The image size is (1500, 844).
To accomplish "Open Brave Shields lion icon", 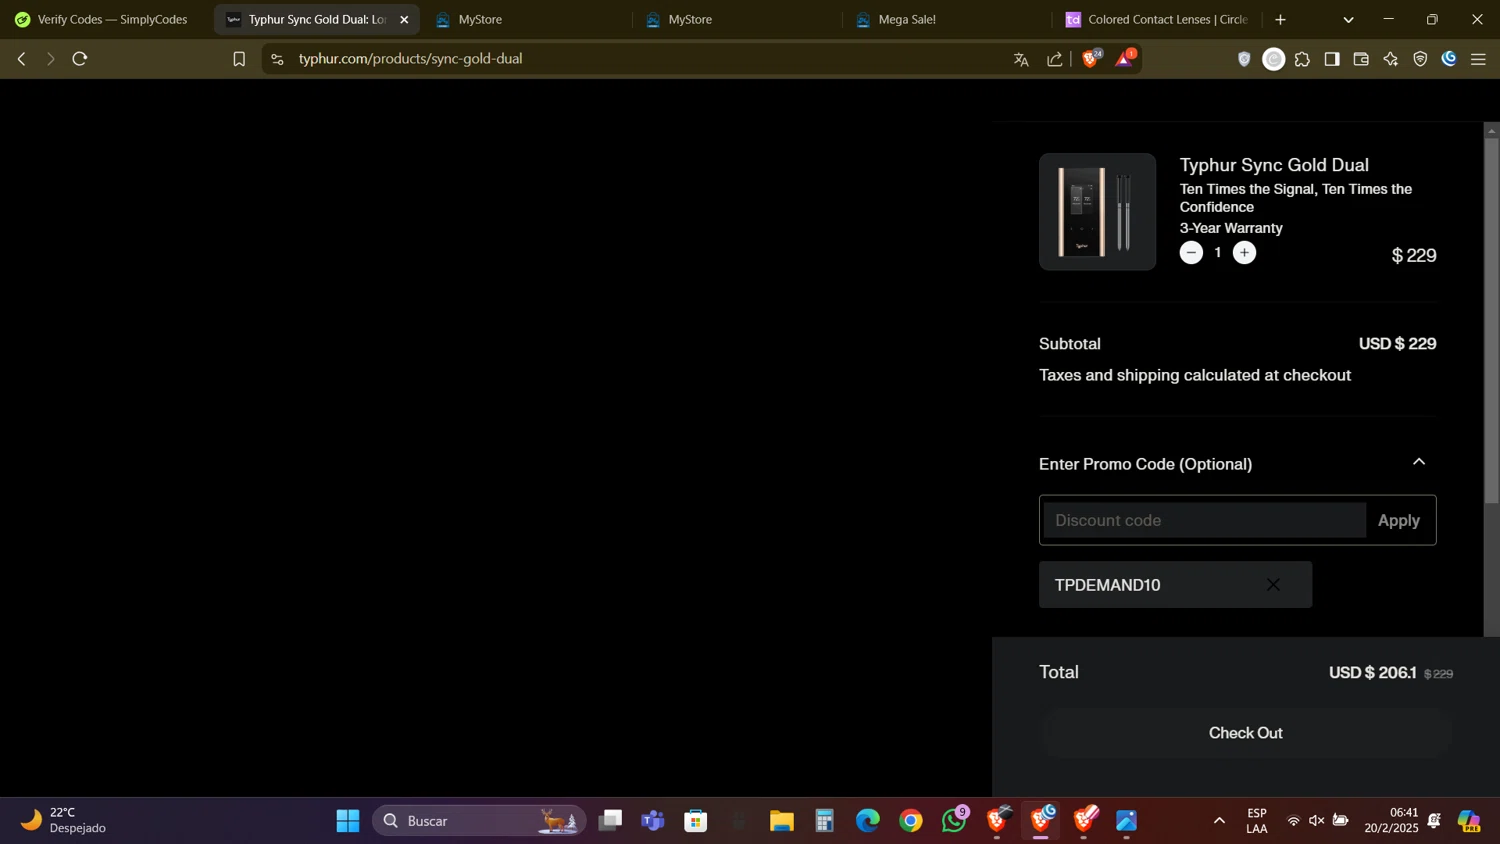I will [x=1091, y=58].
